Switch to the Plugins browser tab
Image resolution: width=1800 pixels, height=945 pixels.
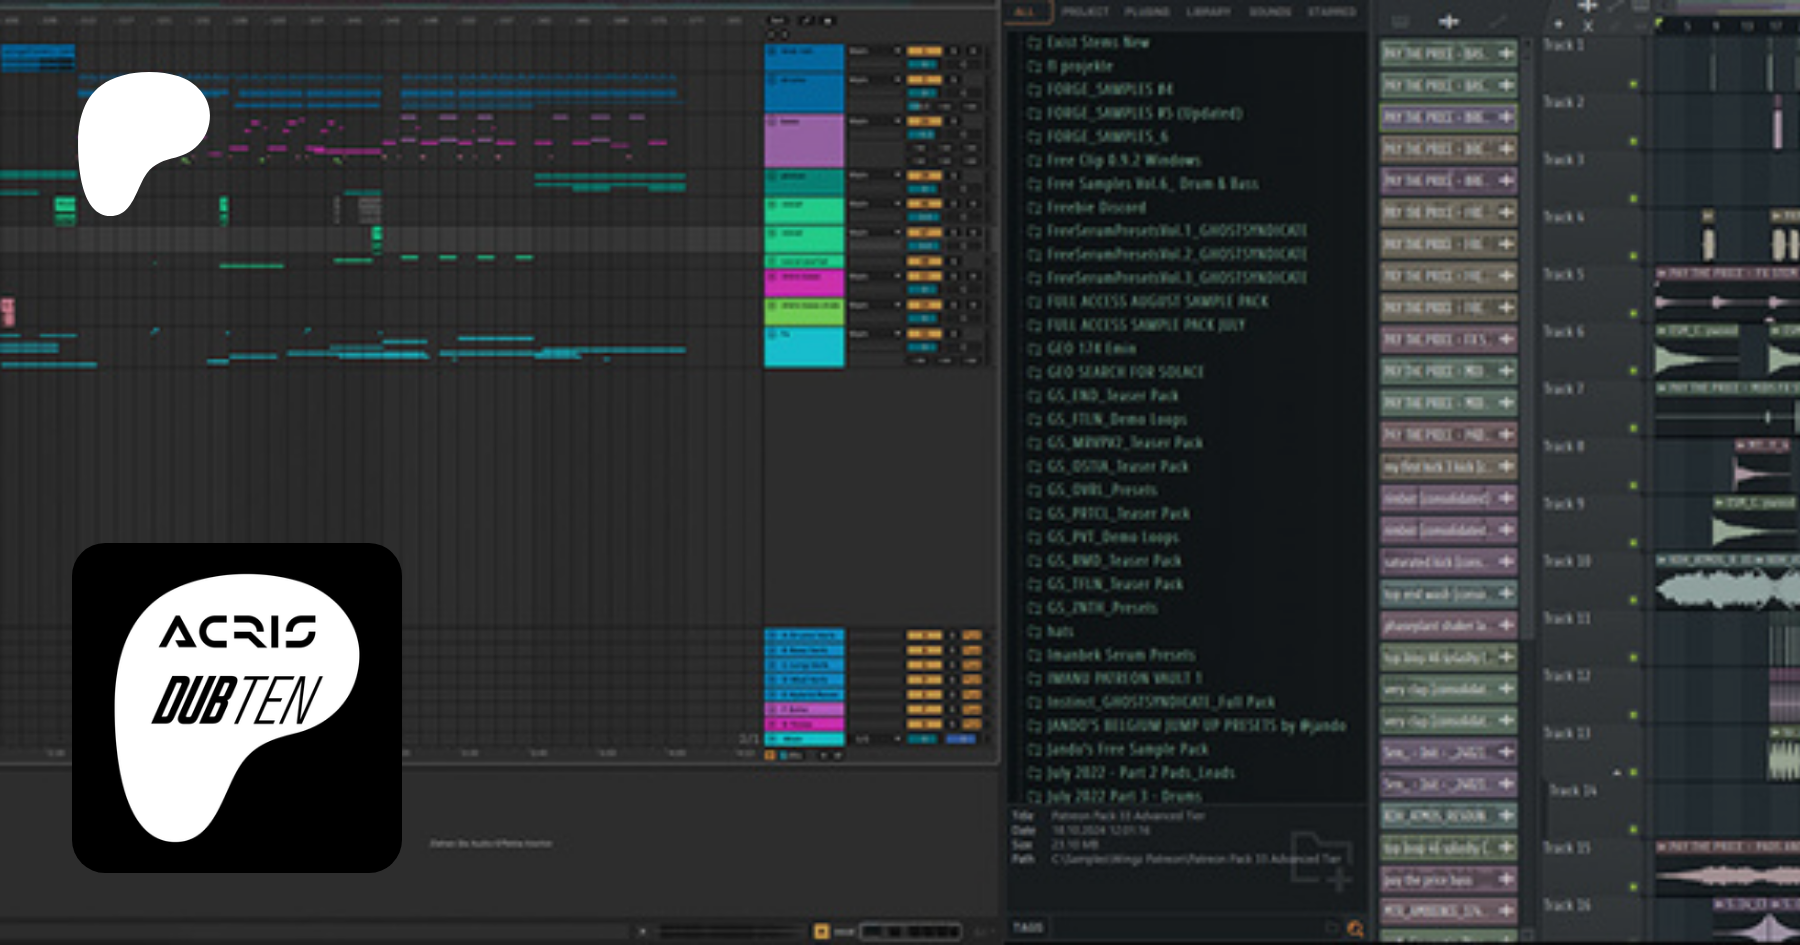[x=1146, y=12]
